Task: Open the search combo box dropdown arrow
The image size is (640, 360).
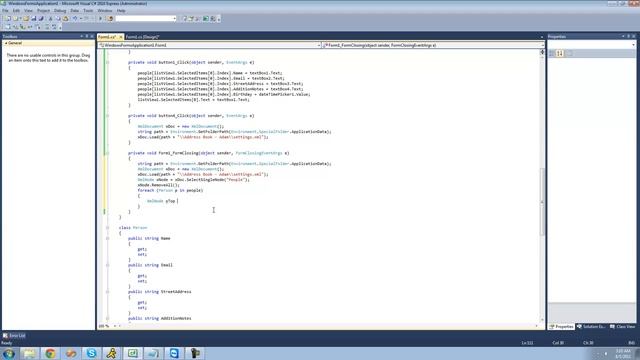Action: 174,18
